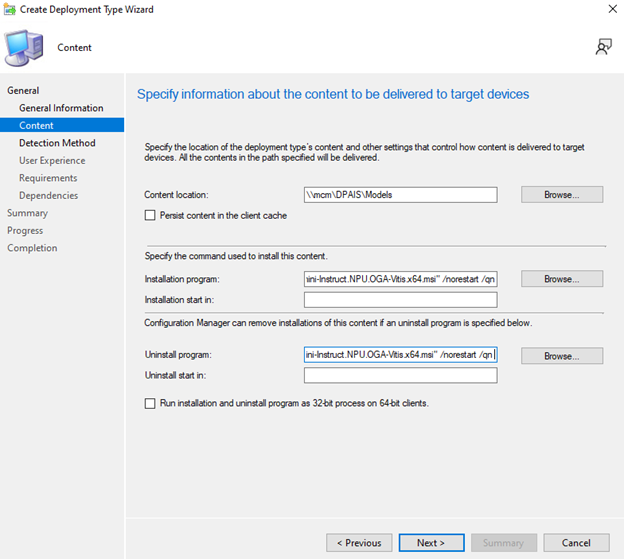Select Requirements step in sidebar
This screenshot has width=624, height=559.
click(48, 178)
